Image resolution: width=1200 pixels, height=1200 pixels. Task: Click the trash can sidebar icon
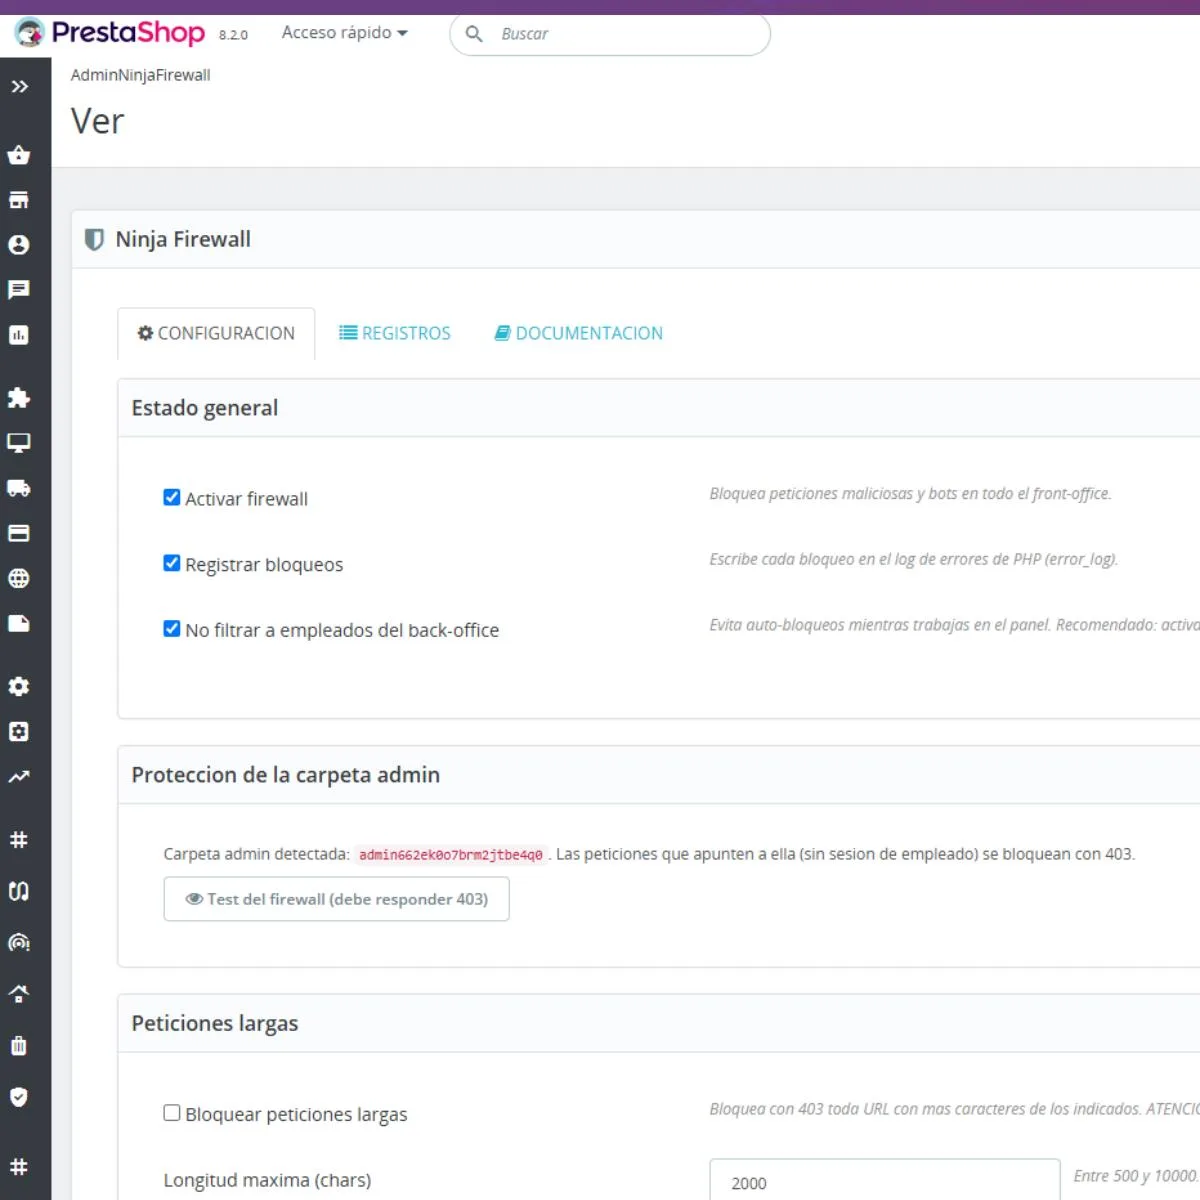(19, 1046)
